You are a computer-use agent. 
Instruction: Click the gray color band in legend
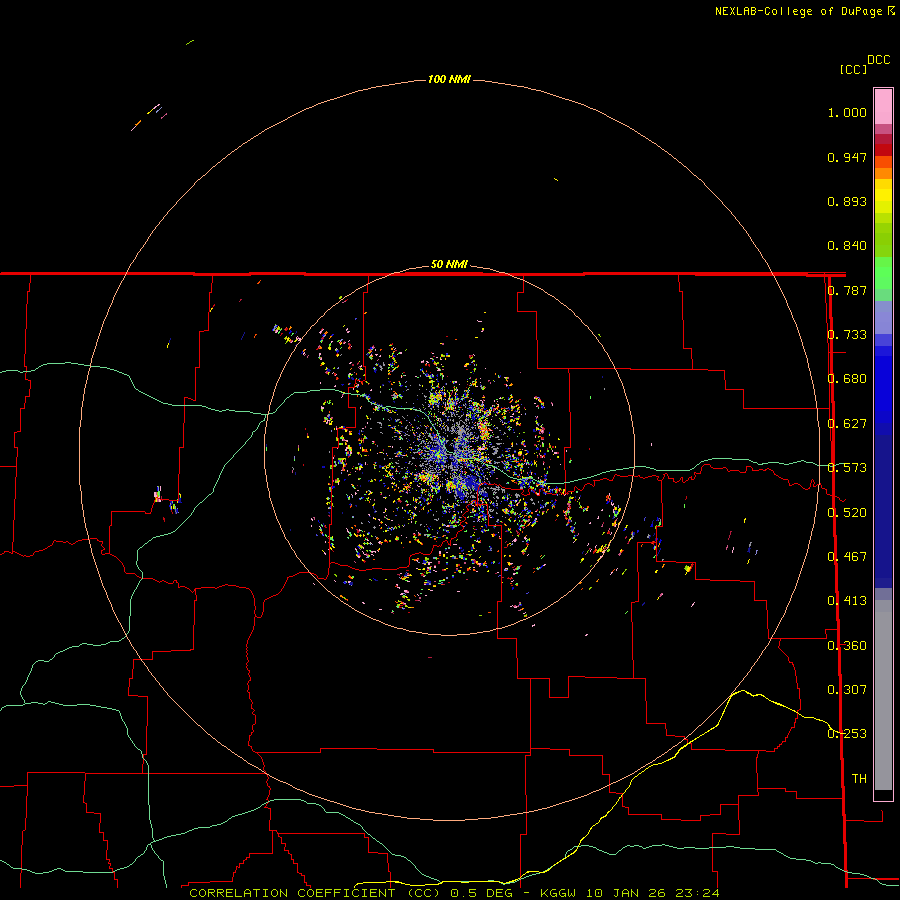pyautogui.click(x=883, y=695)
